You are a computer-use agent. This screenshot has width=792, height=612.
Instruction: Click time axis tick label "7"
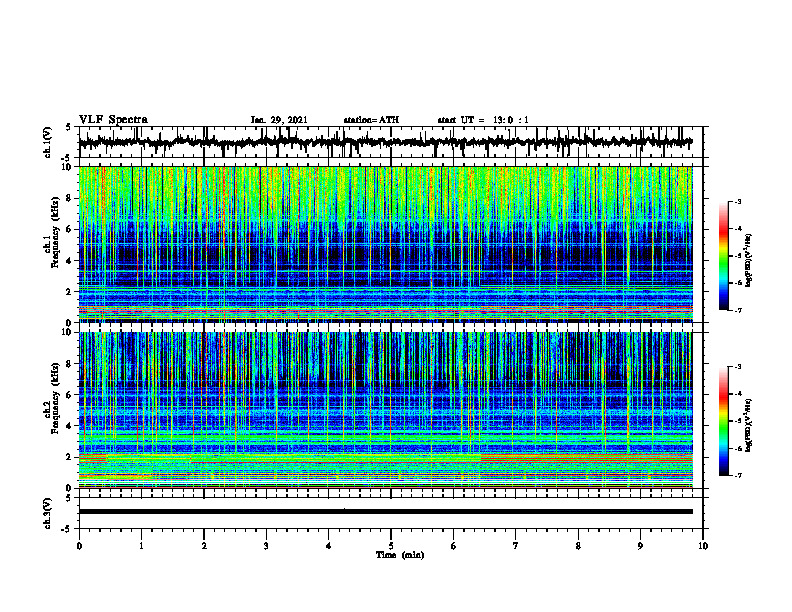(x=516, y=546)
